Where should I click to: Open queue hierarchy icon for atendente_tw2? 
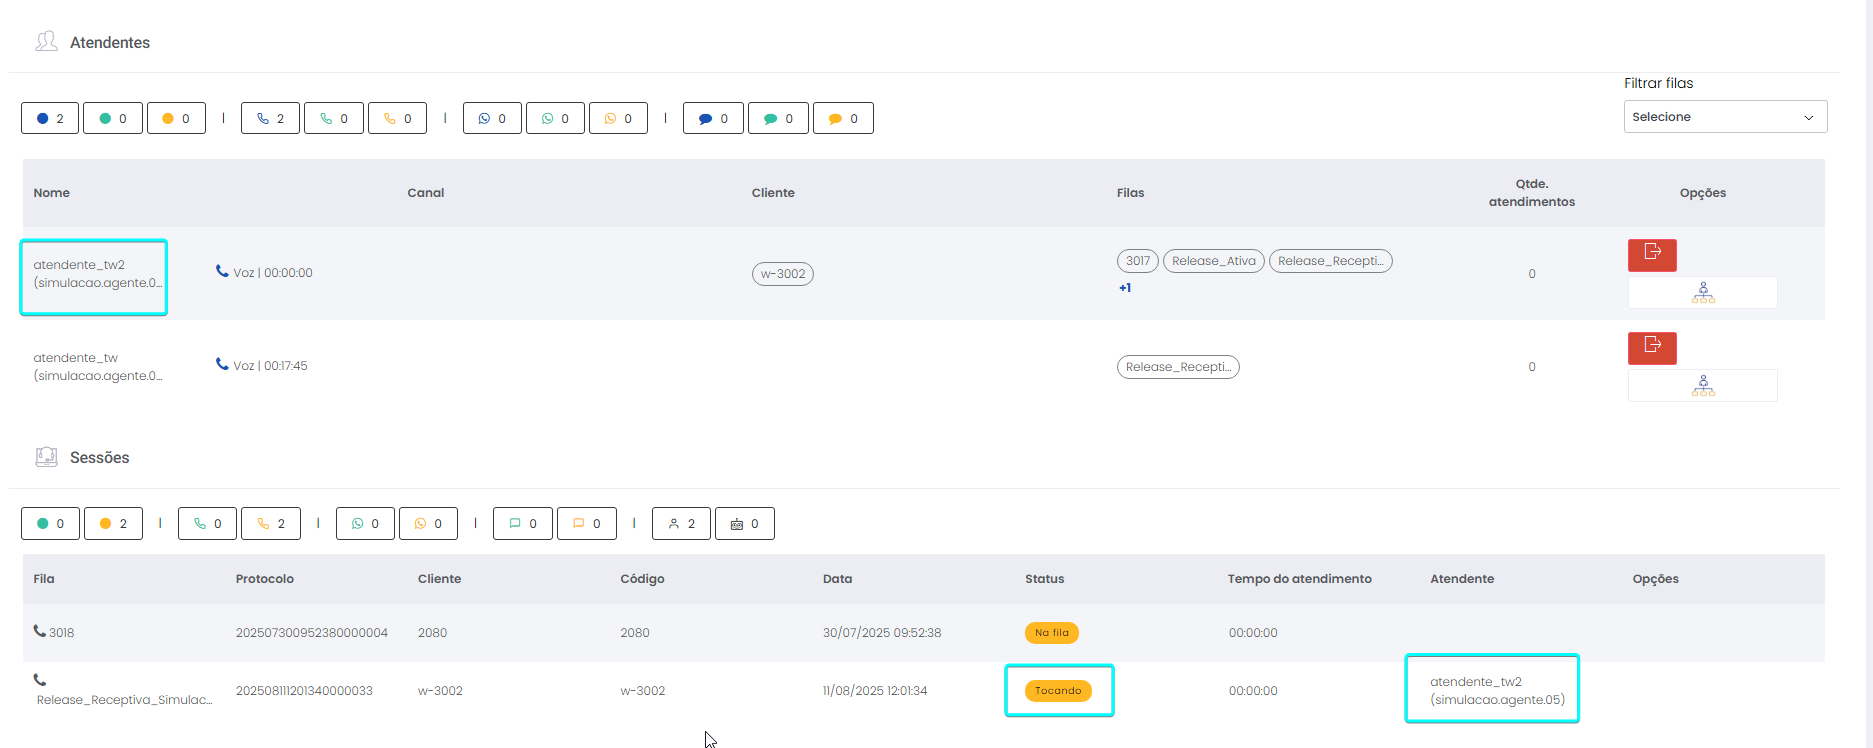coord(1702,293)
